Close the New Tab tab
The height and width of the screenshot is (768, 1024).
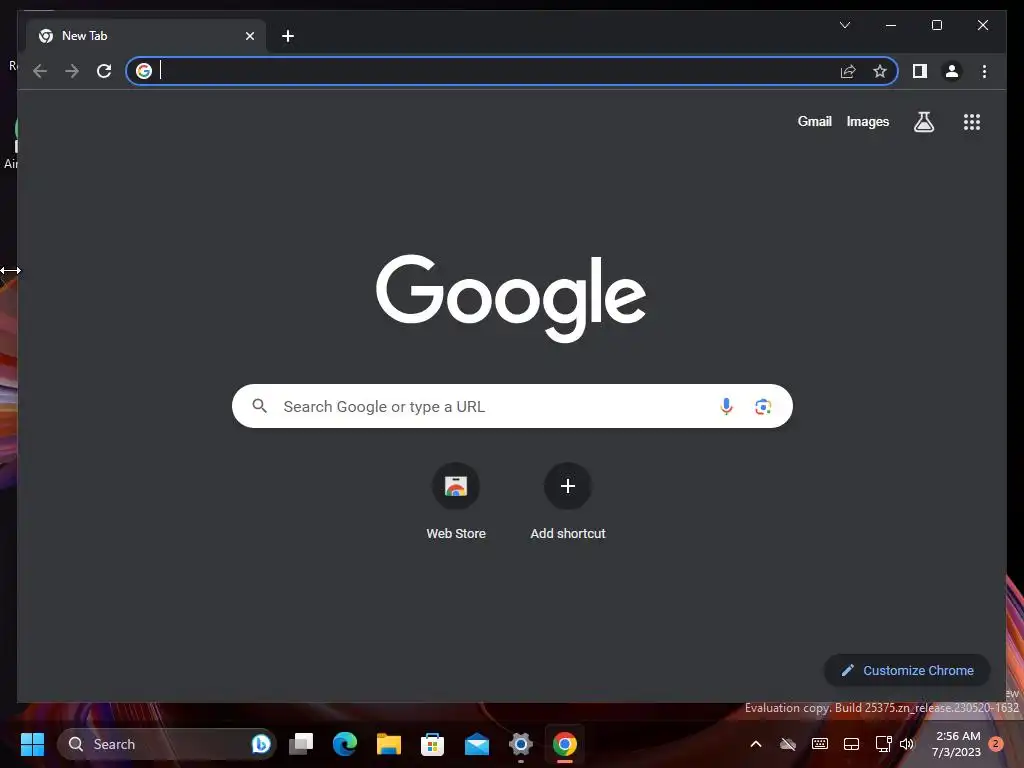point(249,36)
